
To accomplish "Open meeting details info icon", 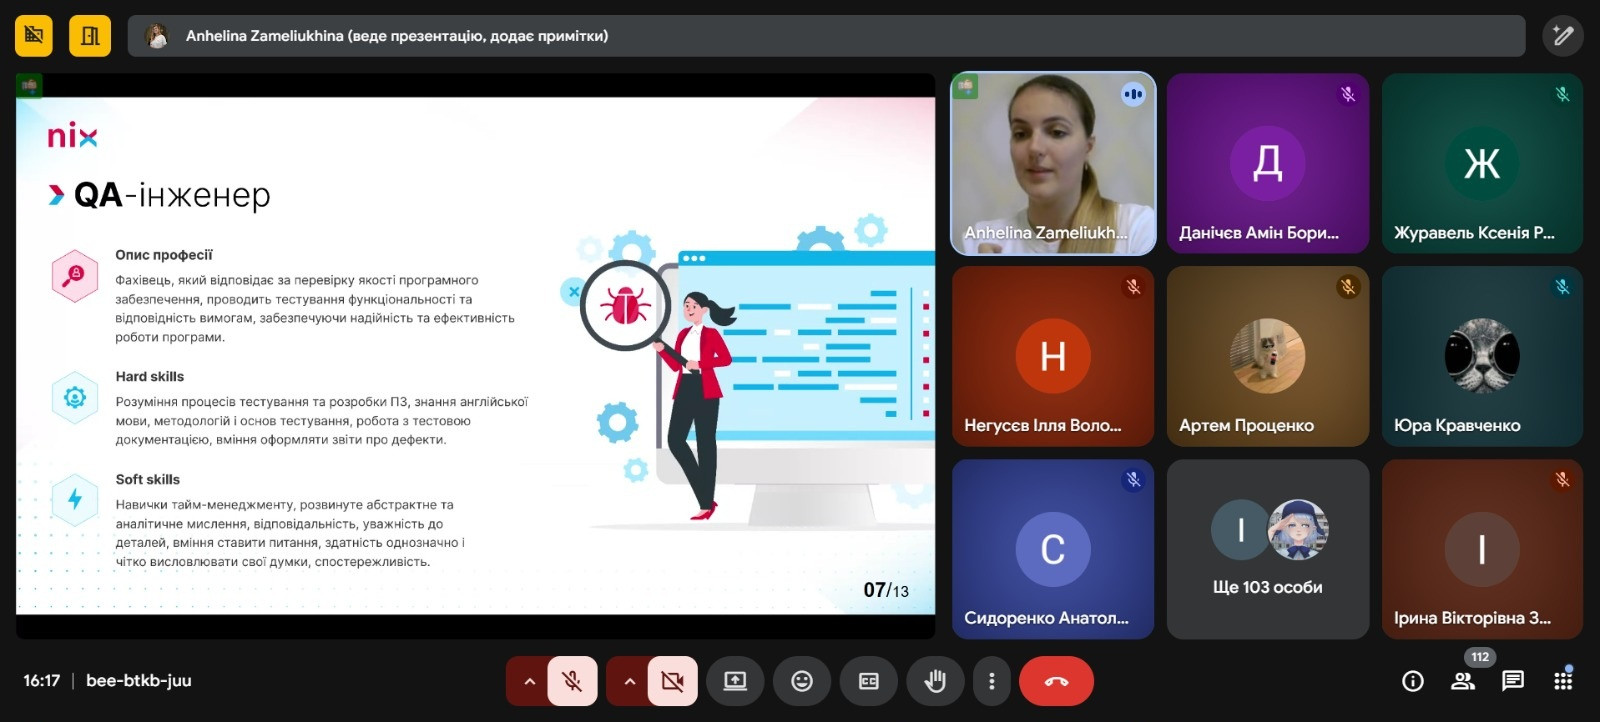I will (x=1413, y=681).
